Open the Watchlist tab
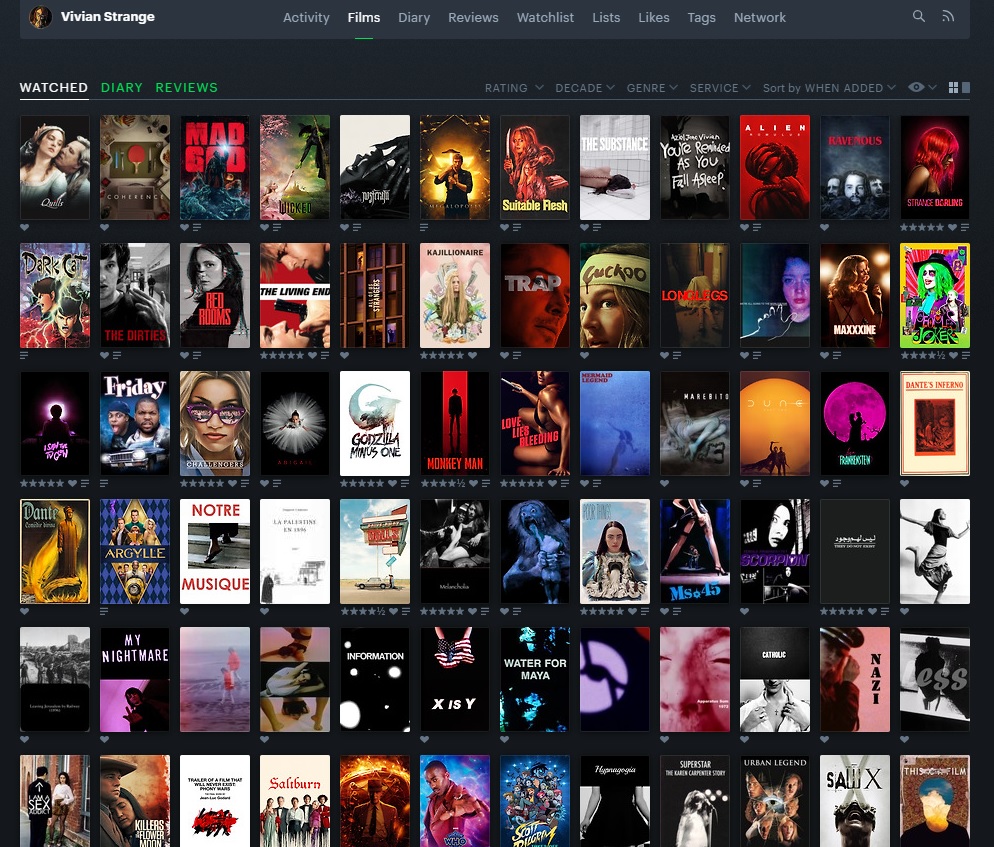Screen dimensions: 994x847 tap(545, 18)
